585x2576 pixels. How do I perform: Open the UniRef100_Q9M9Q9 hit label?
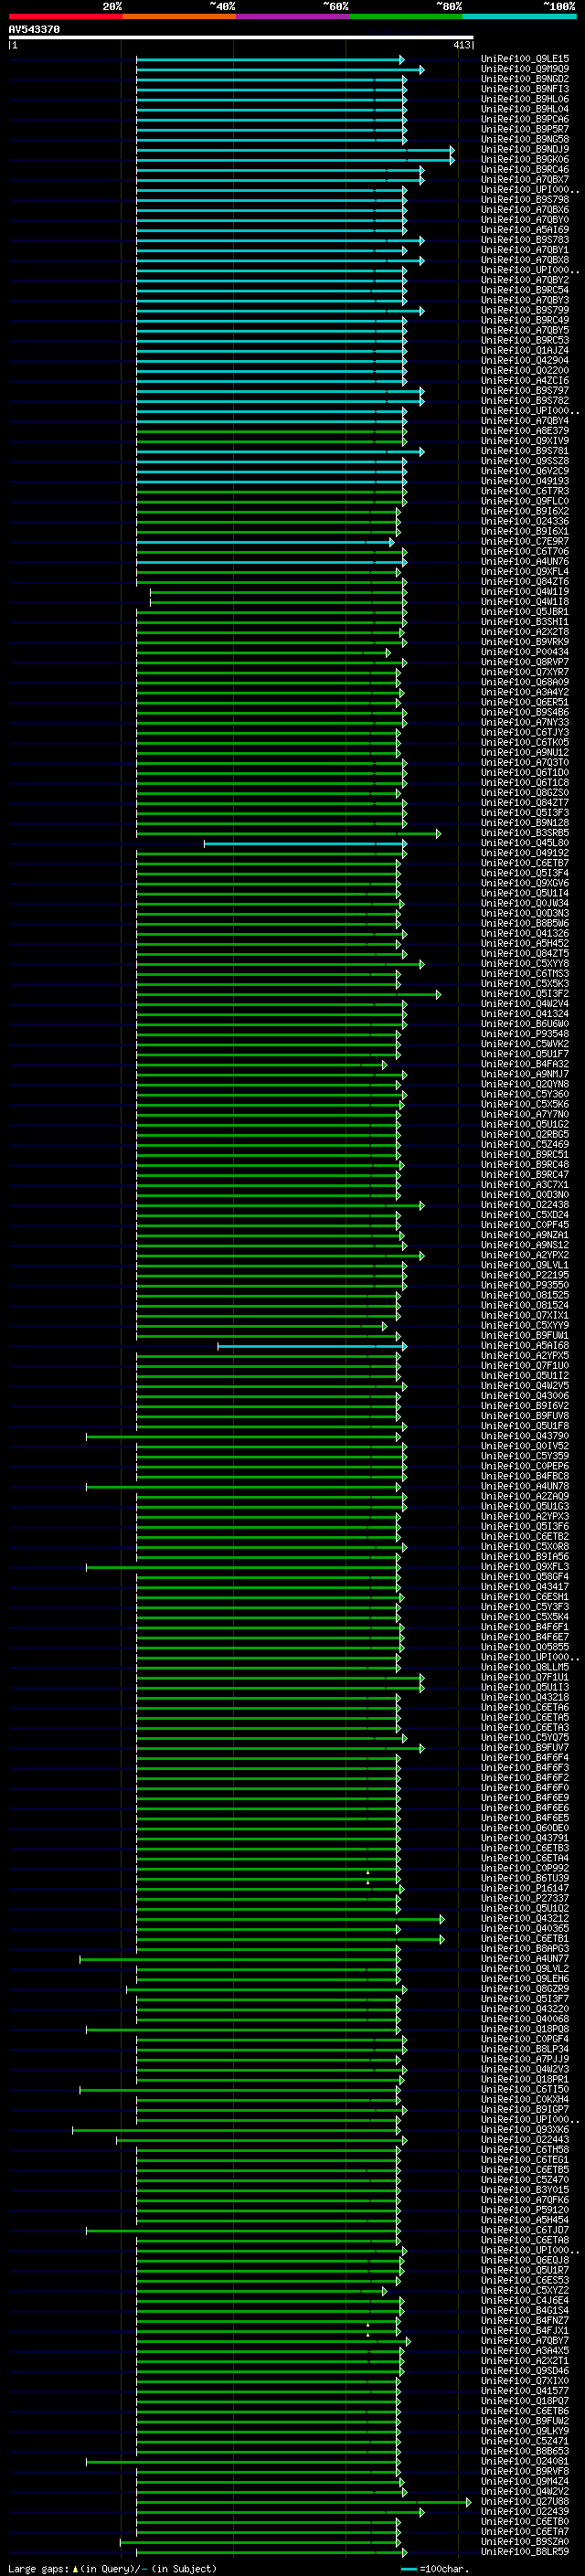pos(525,70)
